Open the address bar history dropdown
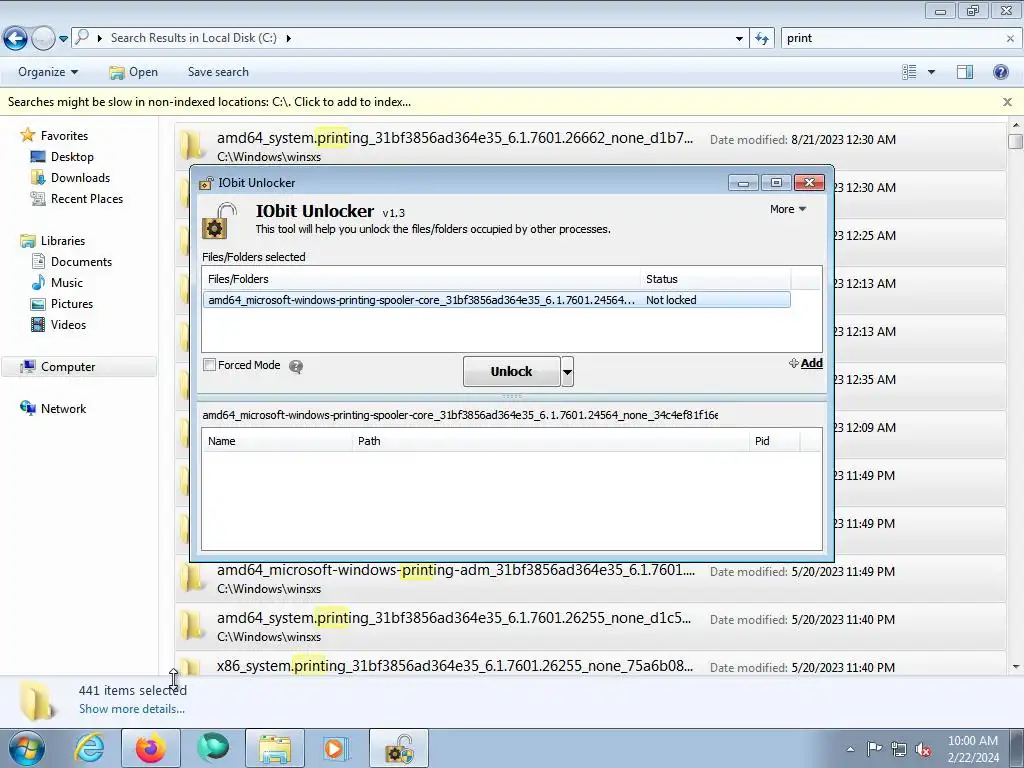The width and height of the screenshot is (1024, 768). click(739, 39)
